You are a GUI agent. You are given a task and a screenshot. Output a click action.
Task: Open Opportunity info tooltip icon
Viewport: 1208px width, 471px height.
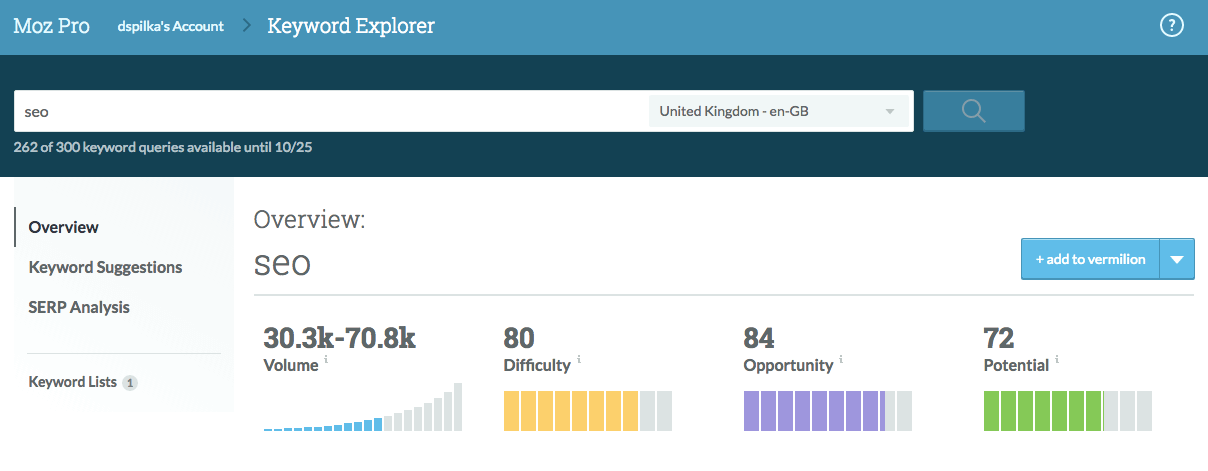(x=841, y=360)
